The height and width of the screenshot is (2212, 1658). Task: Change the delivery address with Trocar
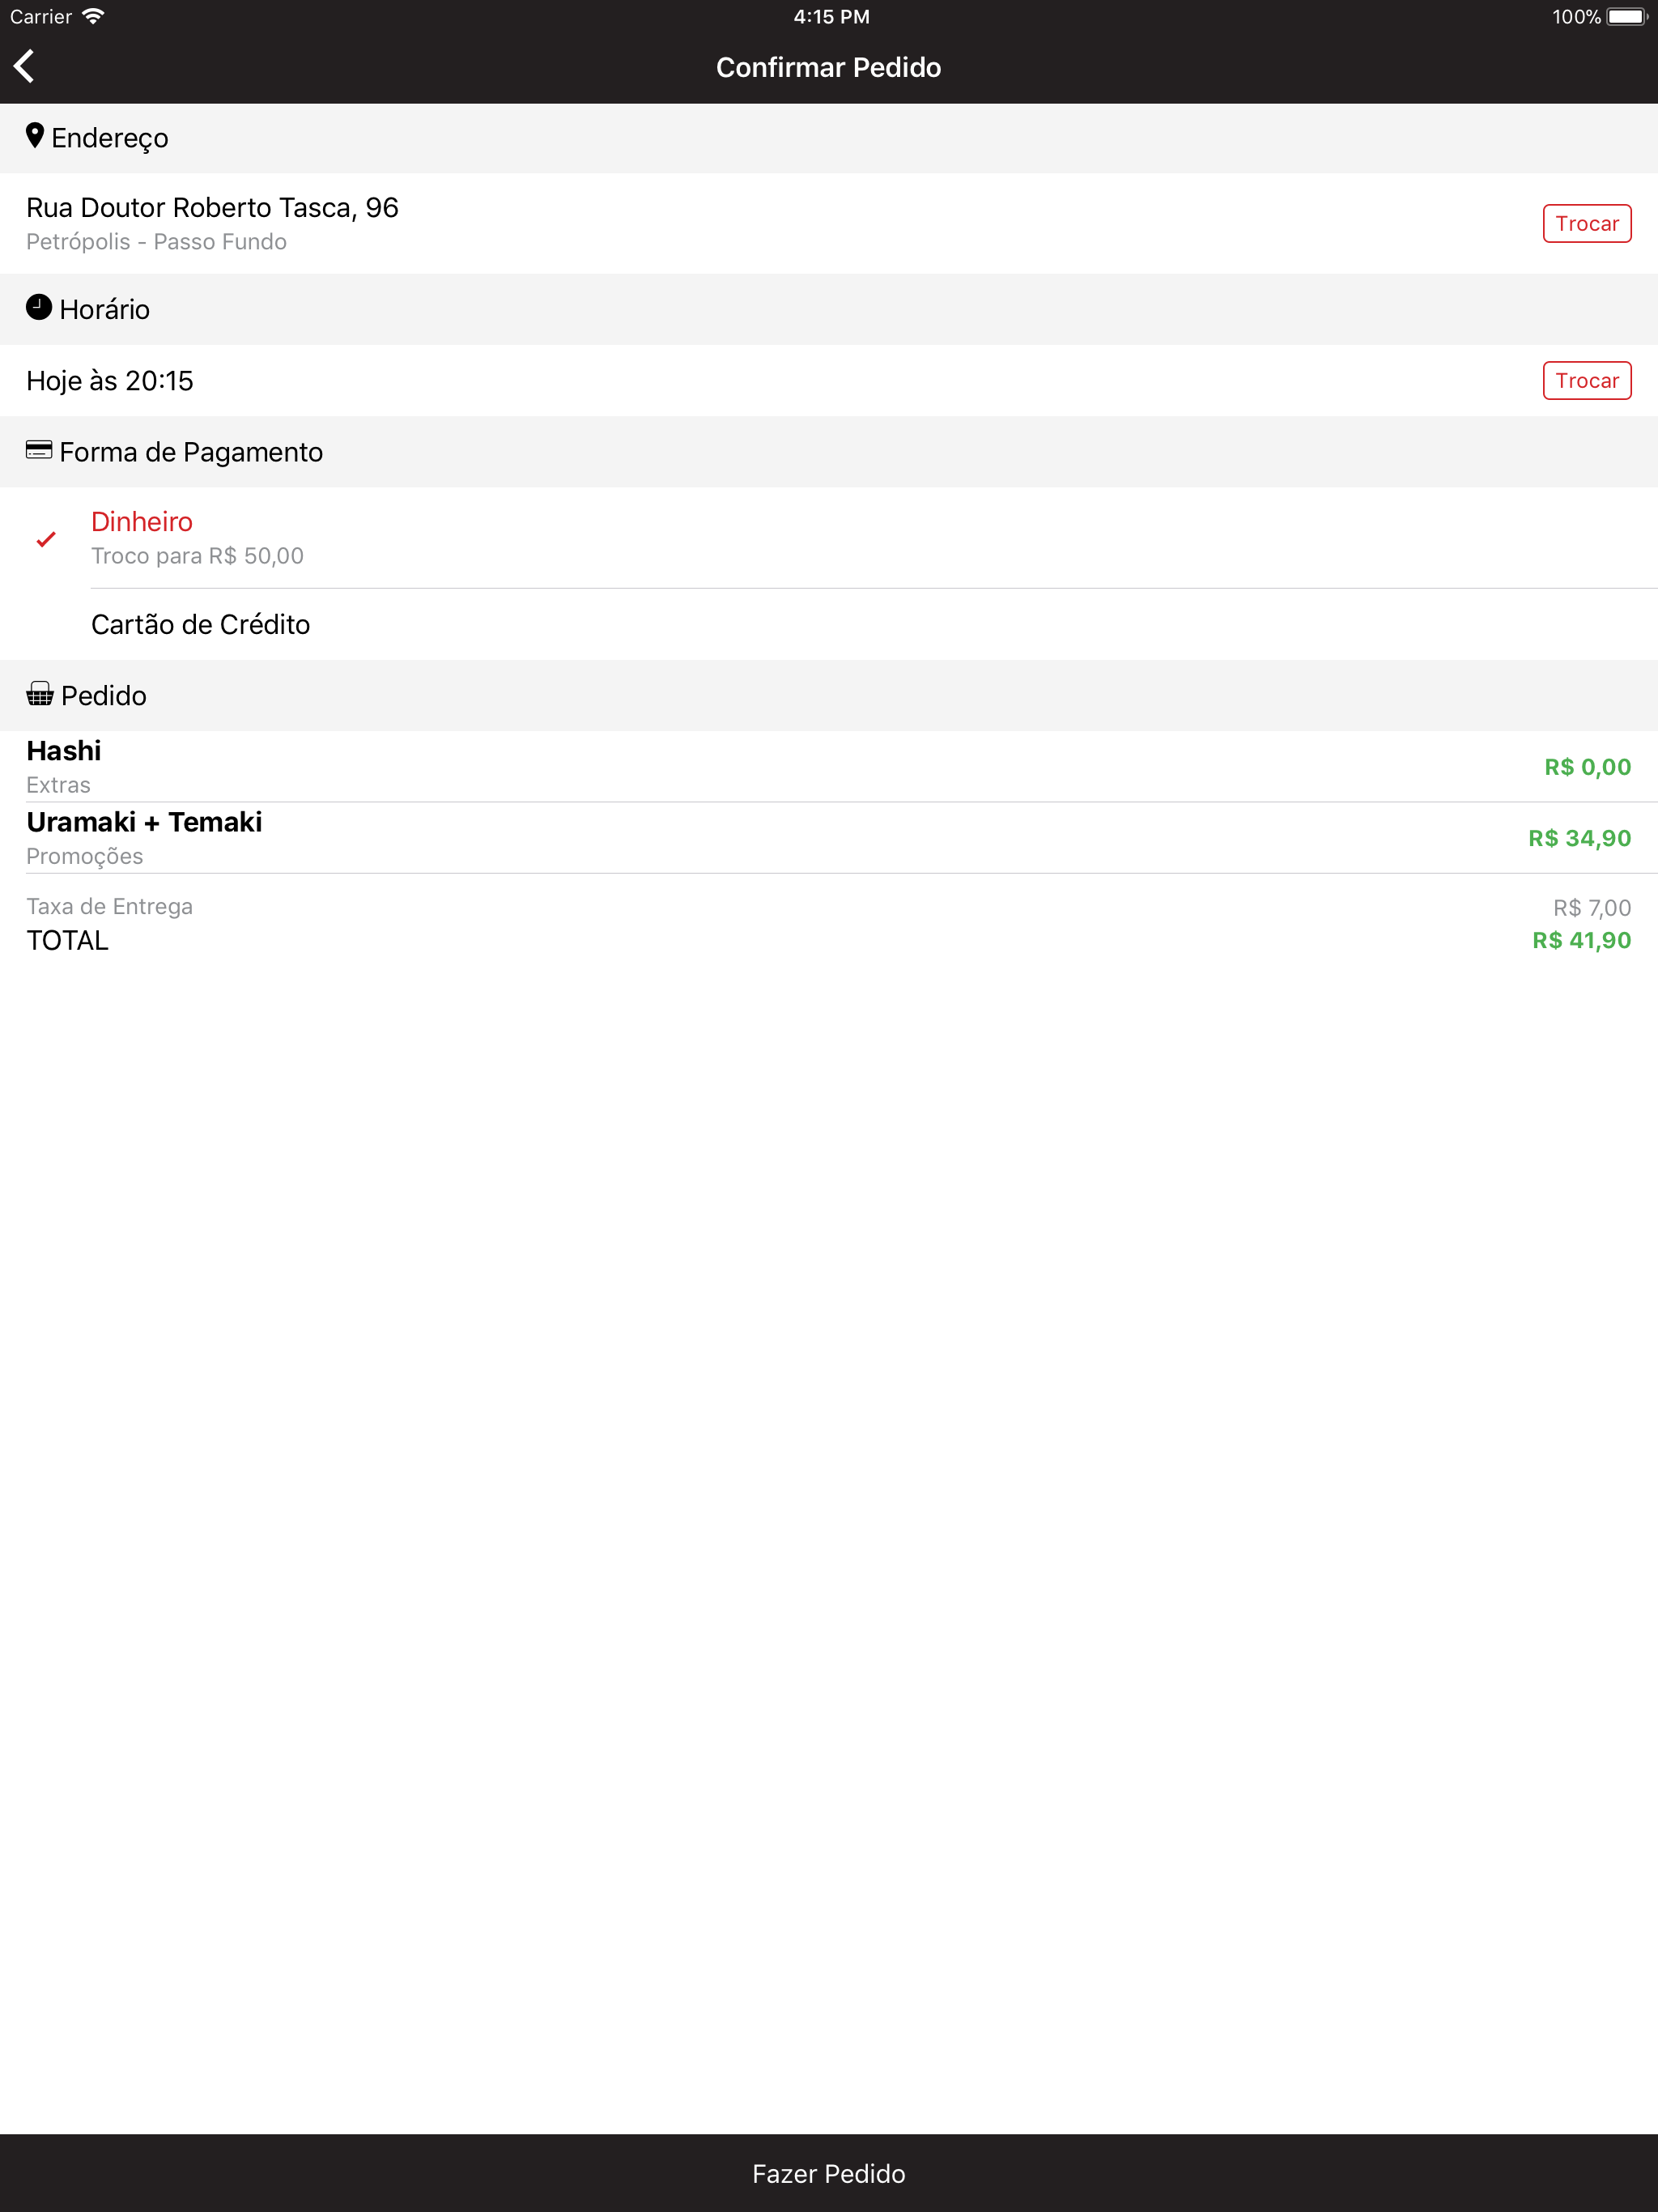coord(1587,223)
